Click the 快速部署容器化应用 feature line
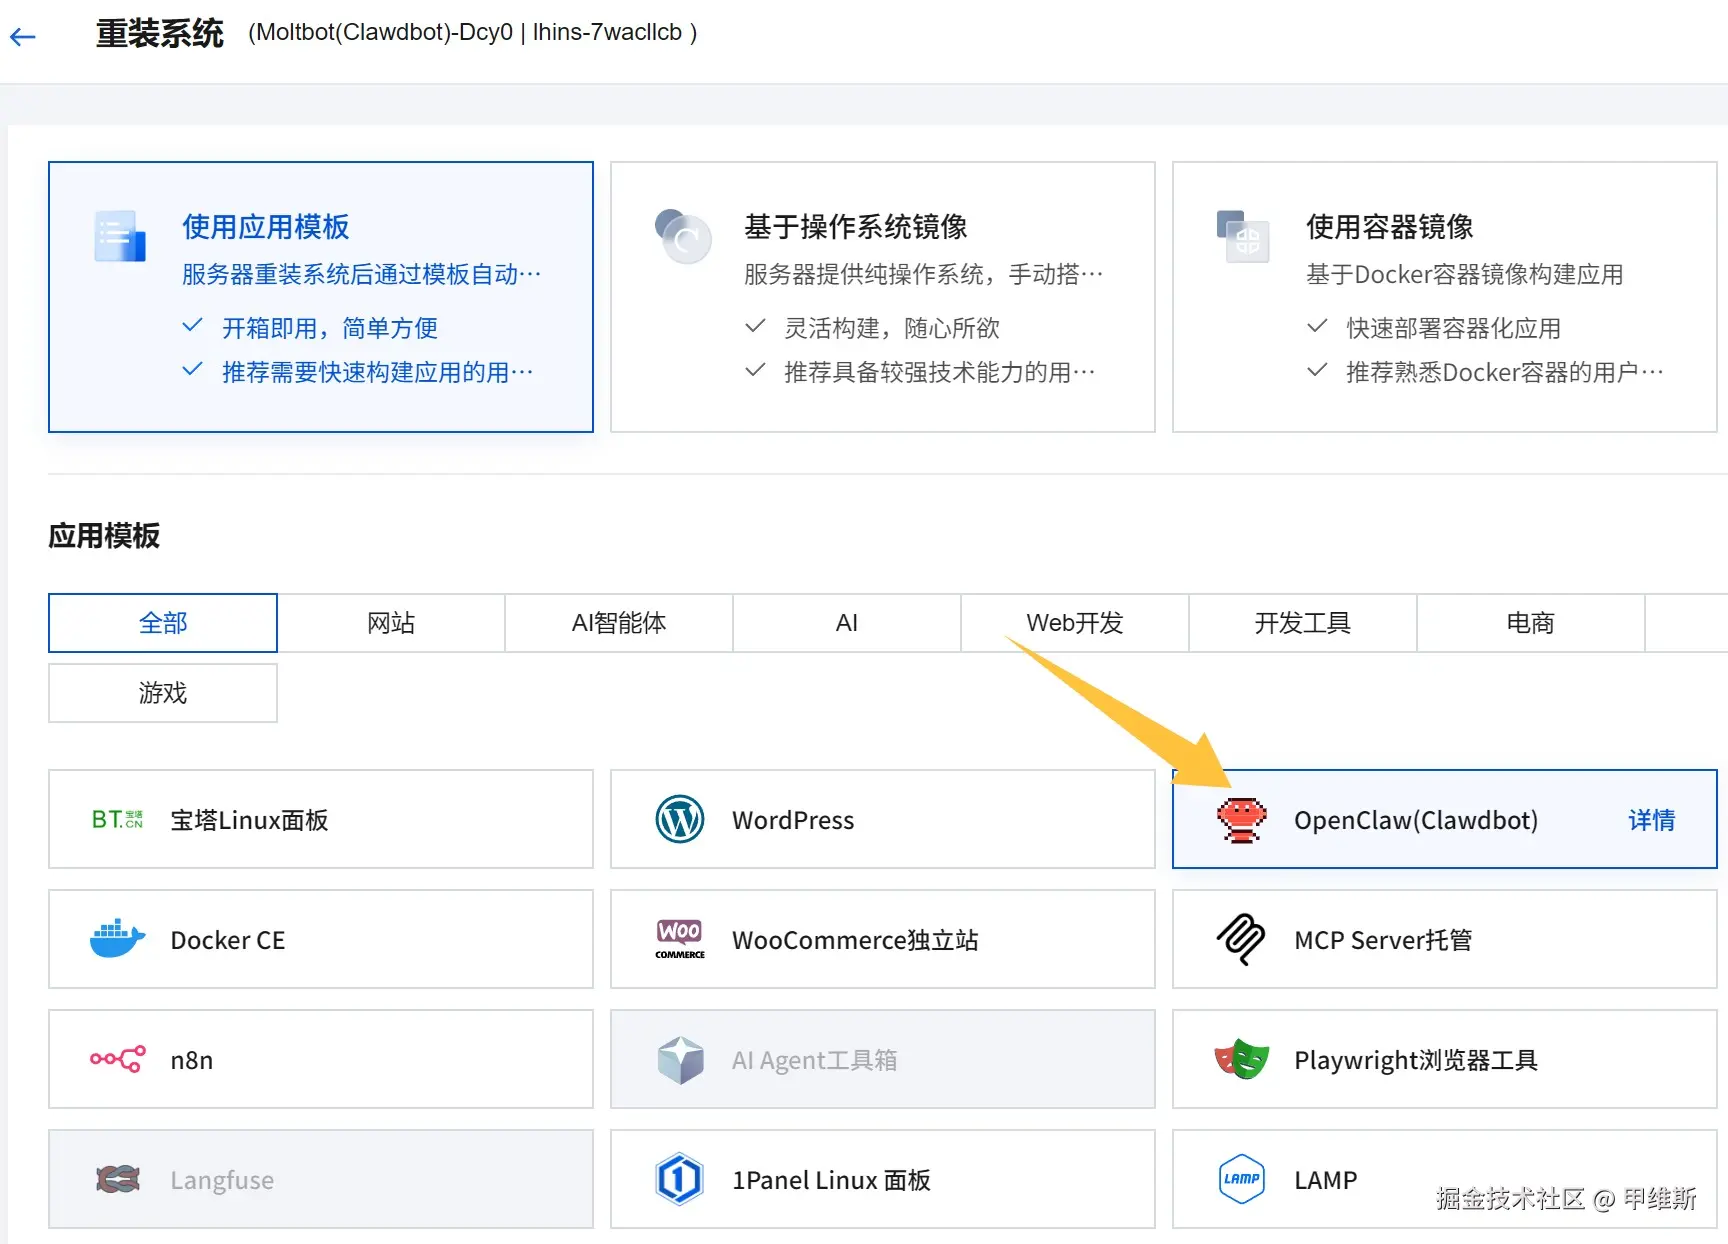This screenshot has height=1244, width=1728. (x=1454, y=328)
